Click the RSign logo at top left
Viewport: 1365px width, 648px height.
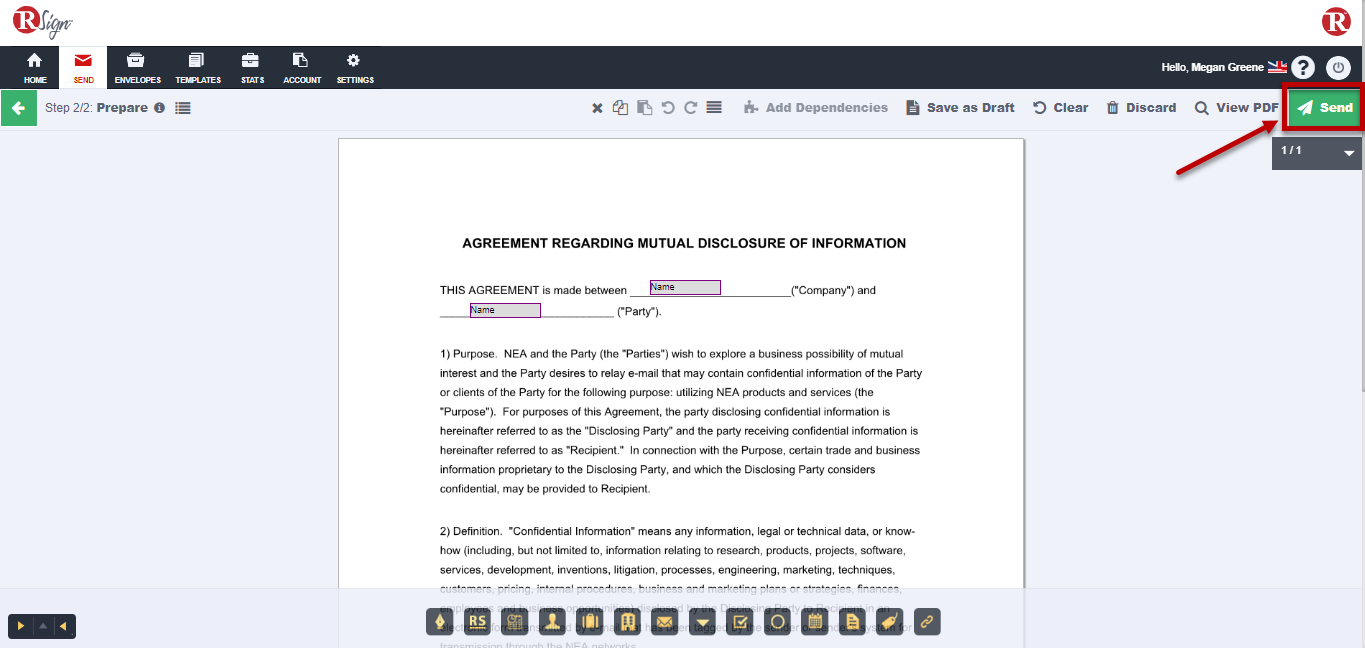pos(42,21)
